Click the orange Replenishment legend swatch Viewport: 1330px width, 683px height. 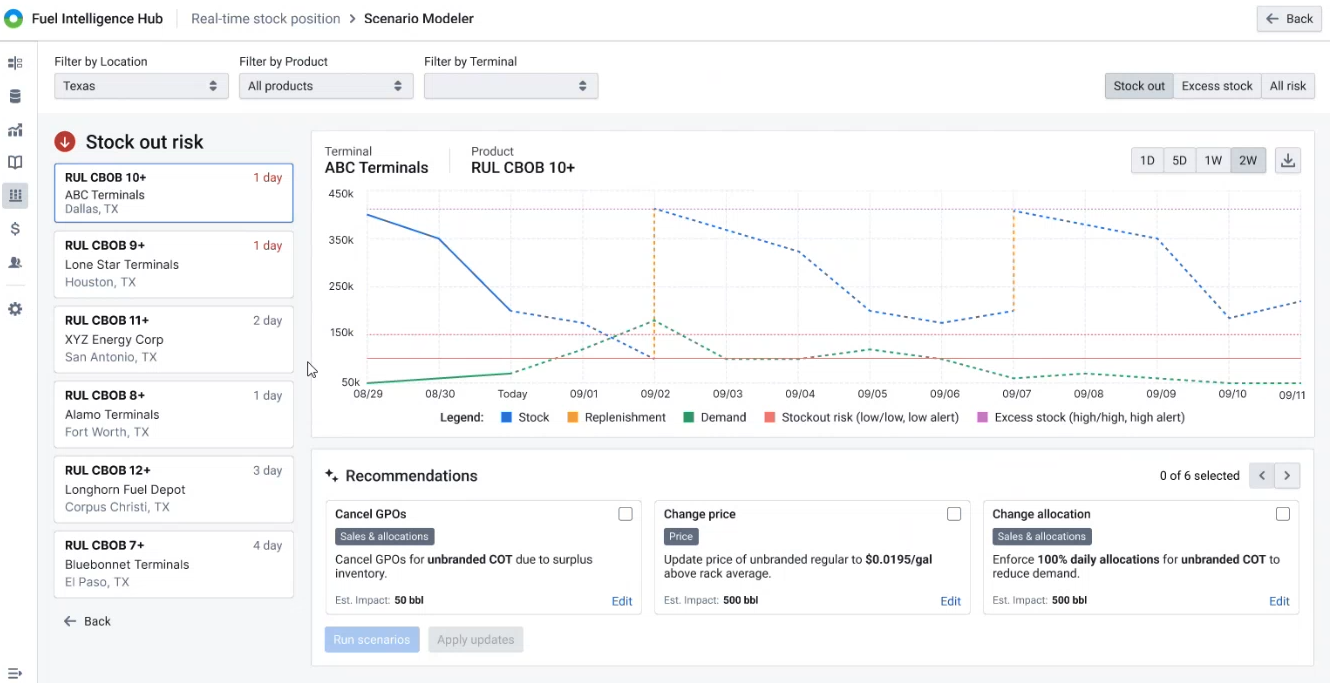coord(574,417)
